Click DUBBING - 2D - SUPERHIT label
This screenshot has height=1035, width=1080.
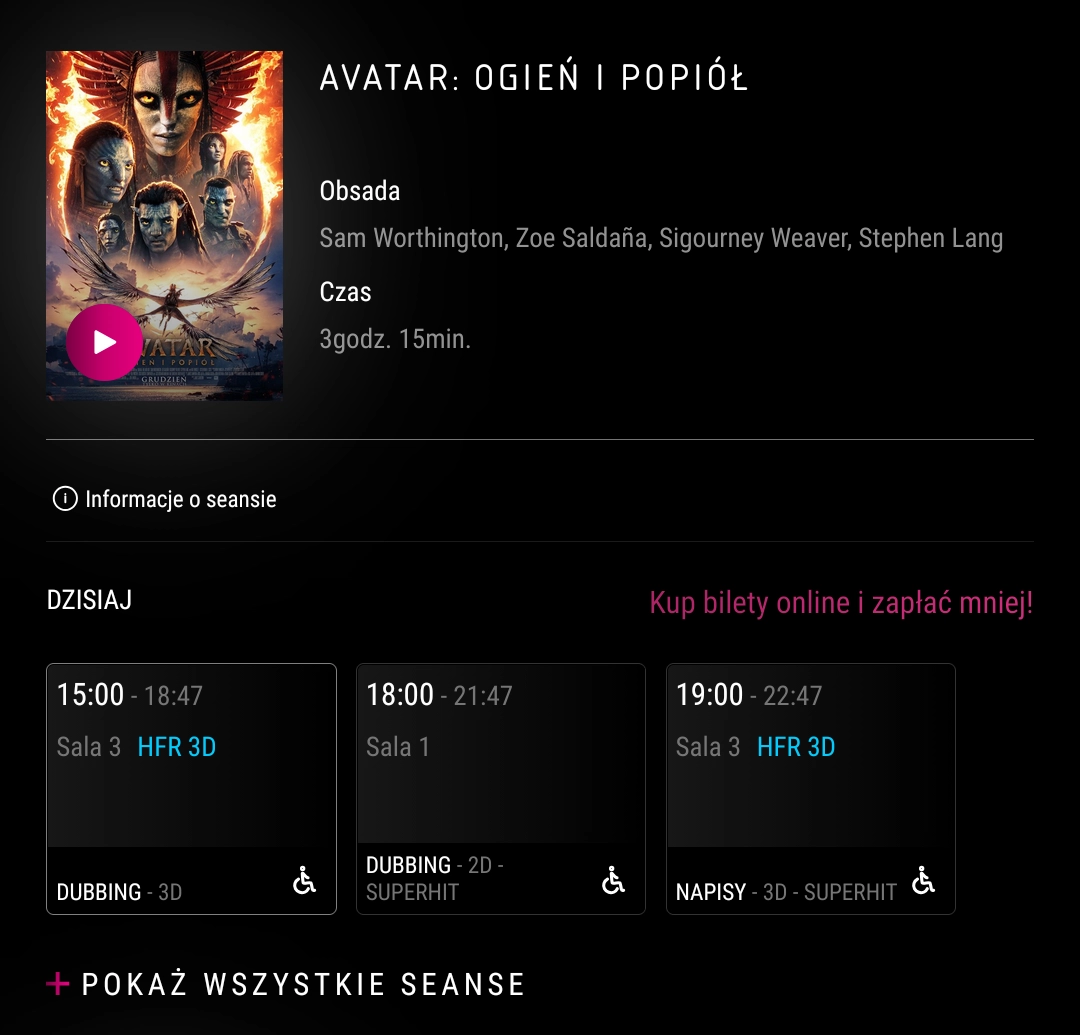(435, 879)
